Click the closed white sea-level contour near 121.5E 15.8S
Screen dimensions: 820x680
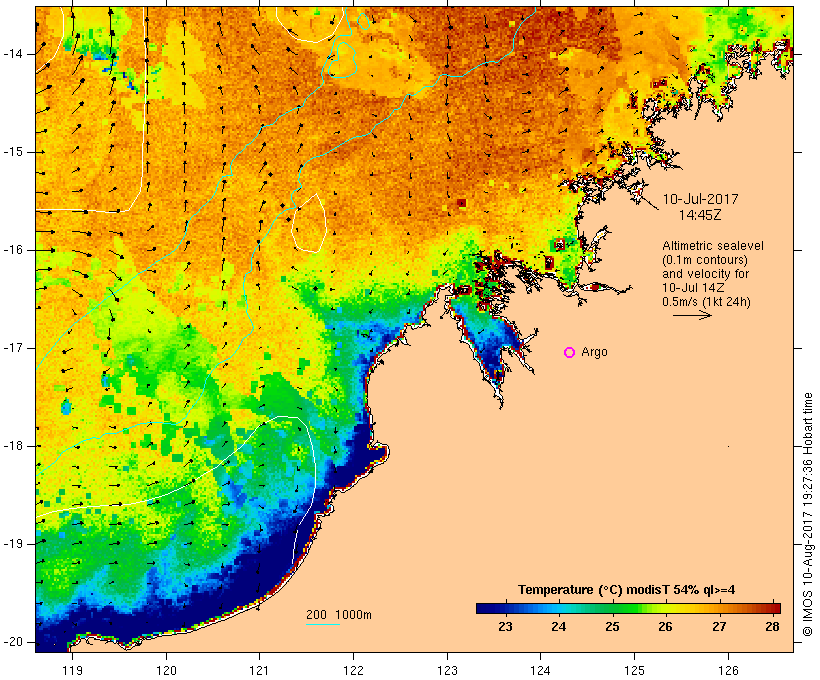pyautogui.click(x=309, y=223)
